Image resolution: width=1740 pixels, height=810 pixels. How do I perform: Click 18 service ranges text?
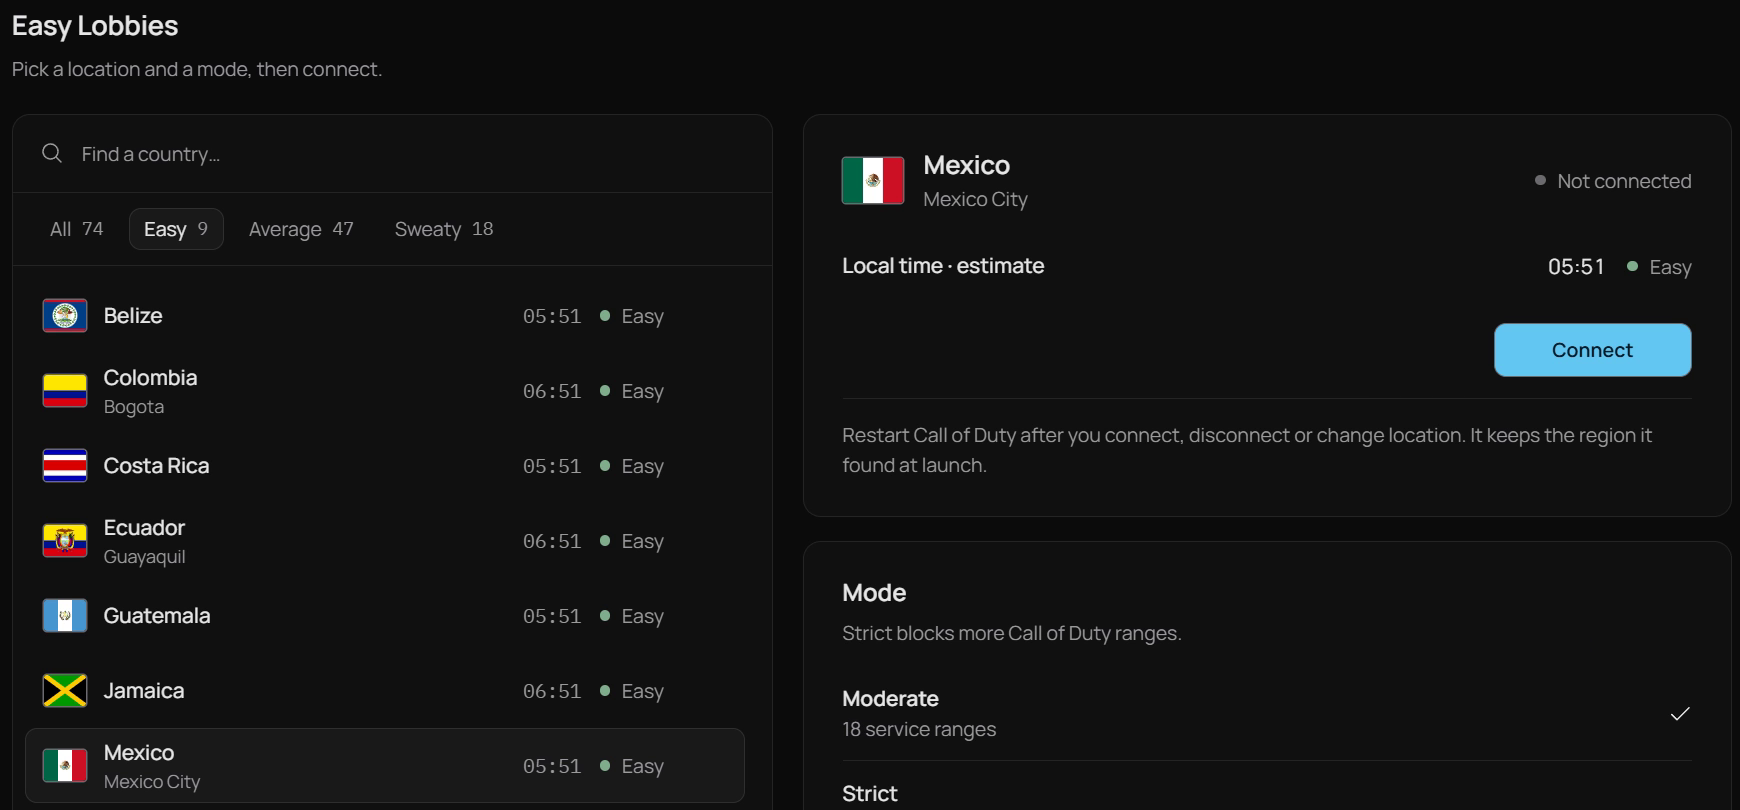coord(919,729)
